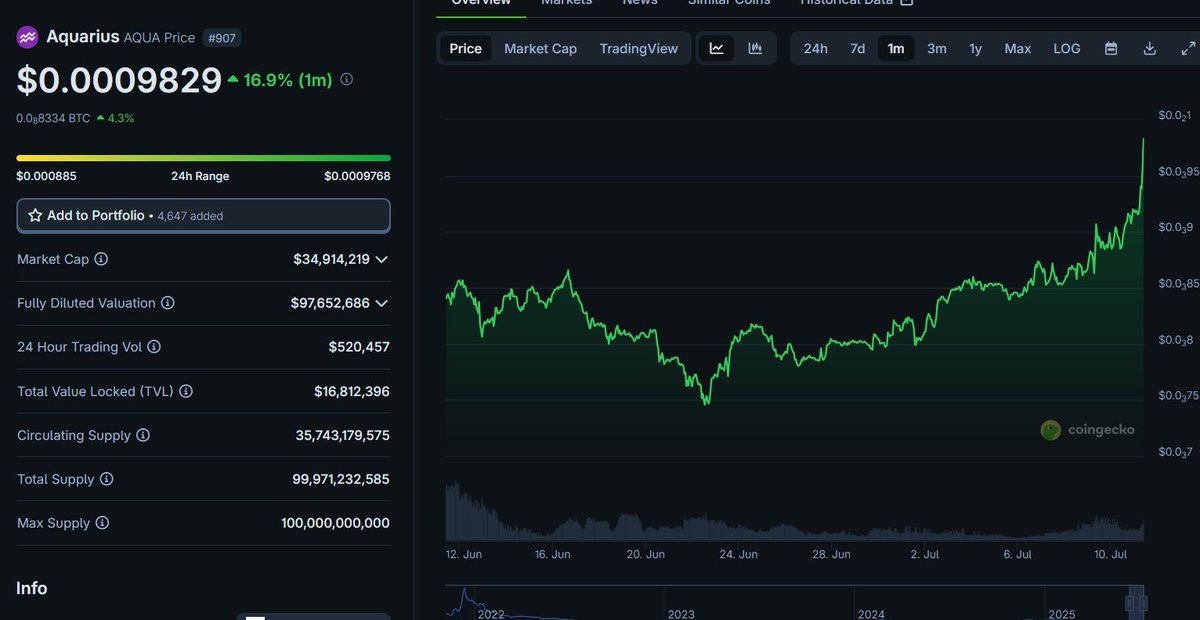Click the 24 Hour Trading Vol info icon
Viewport: 1200px width, 620px height.
coord(154,347)
